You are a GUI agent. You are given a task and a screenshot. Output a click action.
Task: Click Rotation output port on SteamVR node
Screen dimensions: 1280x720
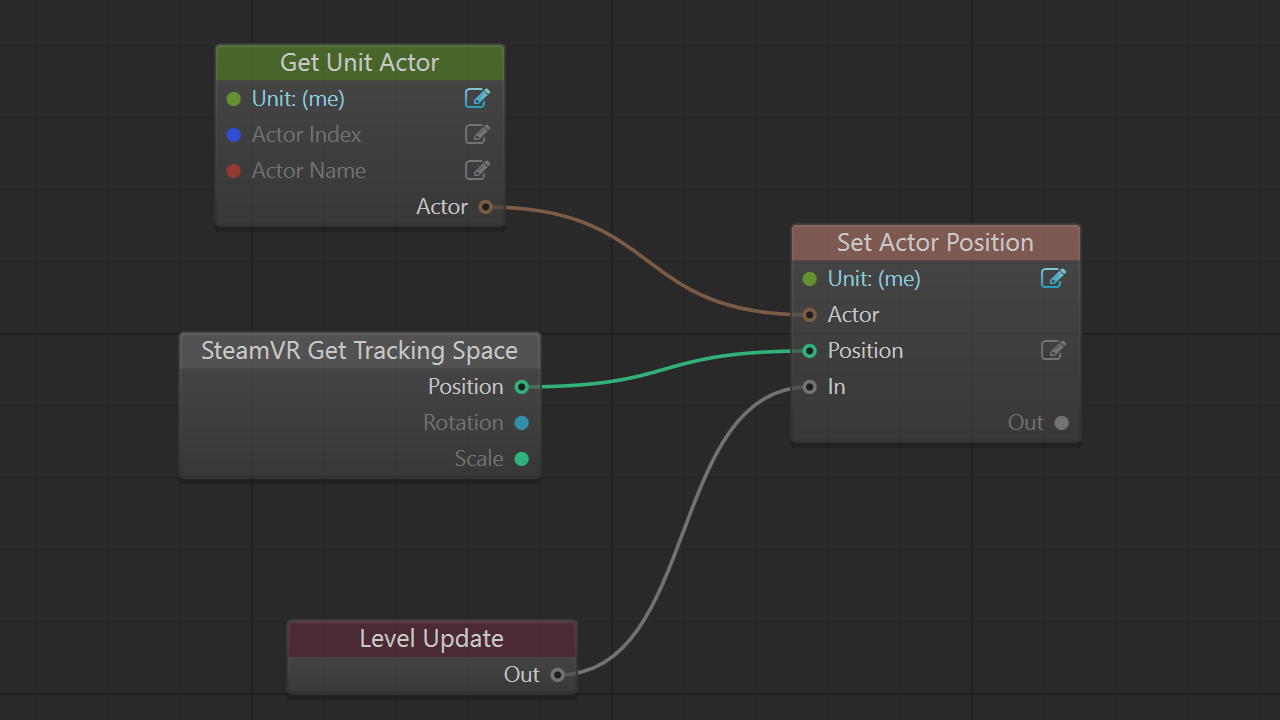pos(521,423)
